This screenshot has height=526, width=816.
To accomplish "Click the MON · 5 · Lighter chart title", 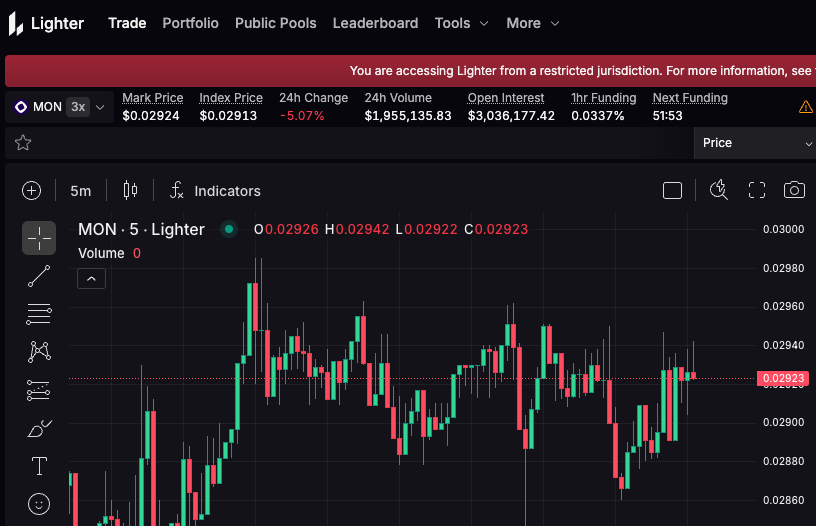I will point(141,229).
